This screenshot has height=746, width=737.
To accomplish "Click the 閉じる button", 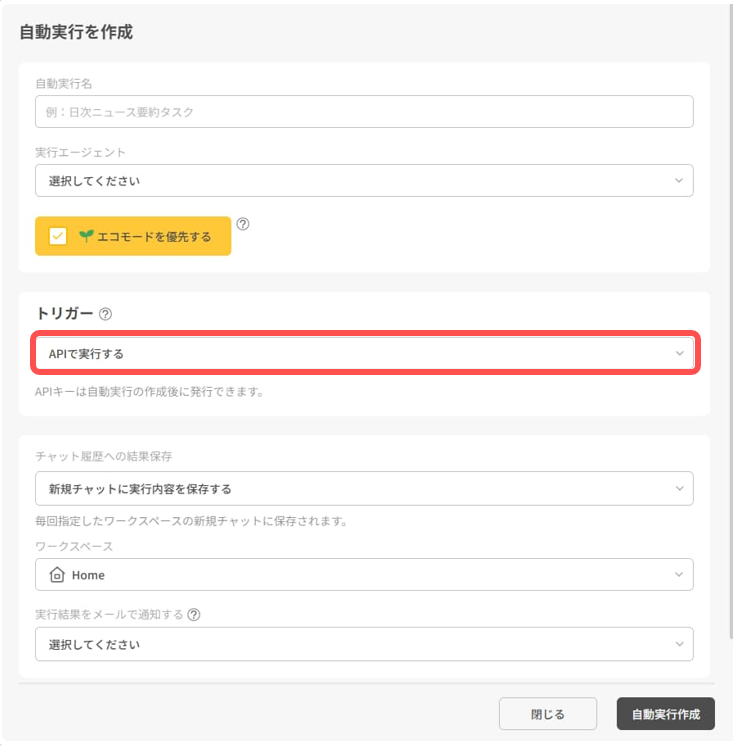I will (x=548, y=714).
